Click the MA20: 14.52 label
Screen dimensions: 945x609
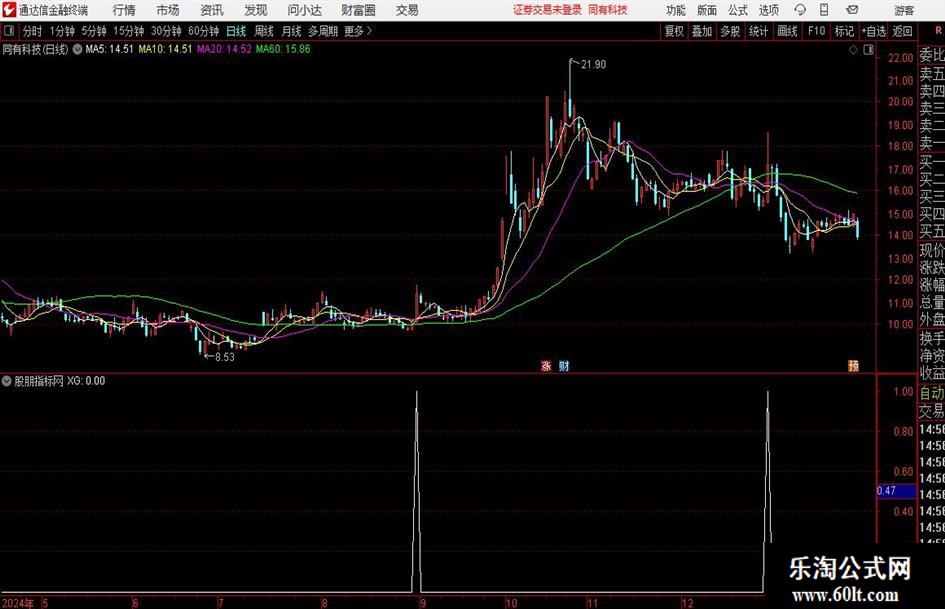tap(224, 49)
